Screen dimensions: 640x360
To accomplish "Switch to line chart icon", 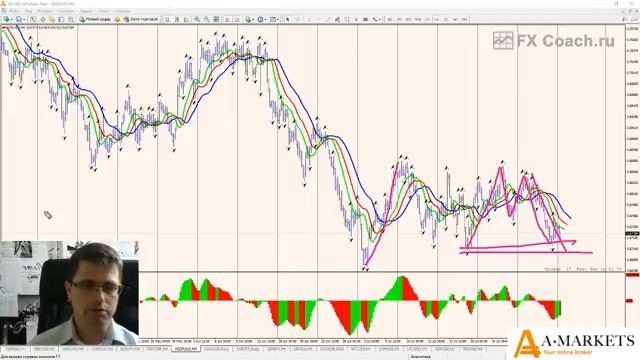I will [x=186, y=19].
